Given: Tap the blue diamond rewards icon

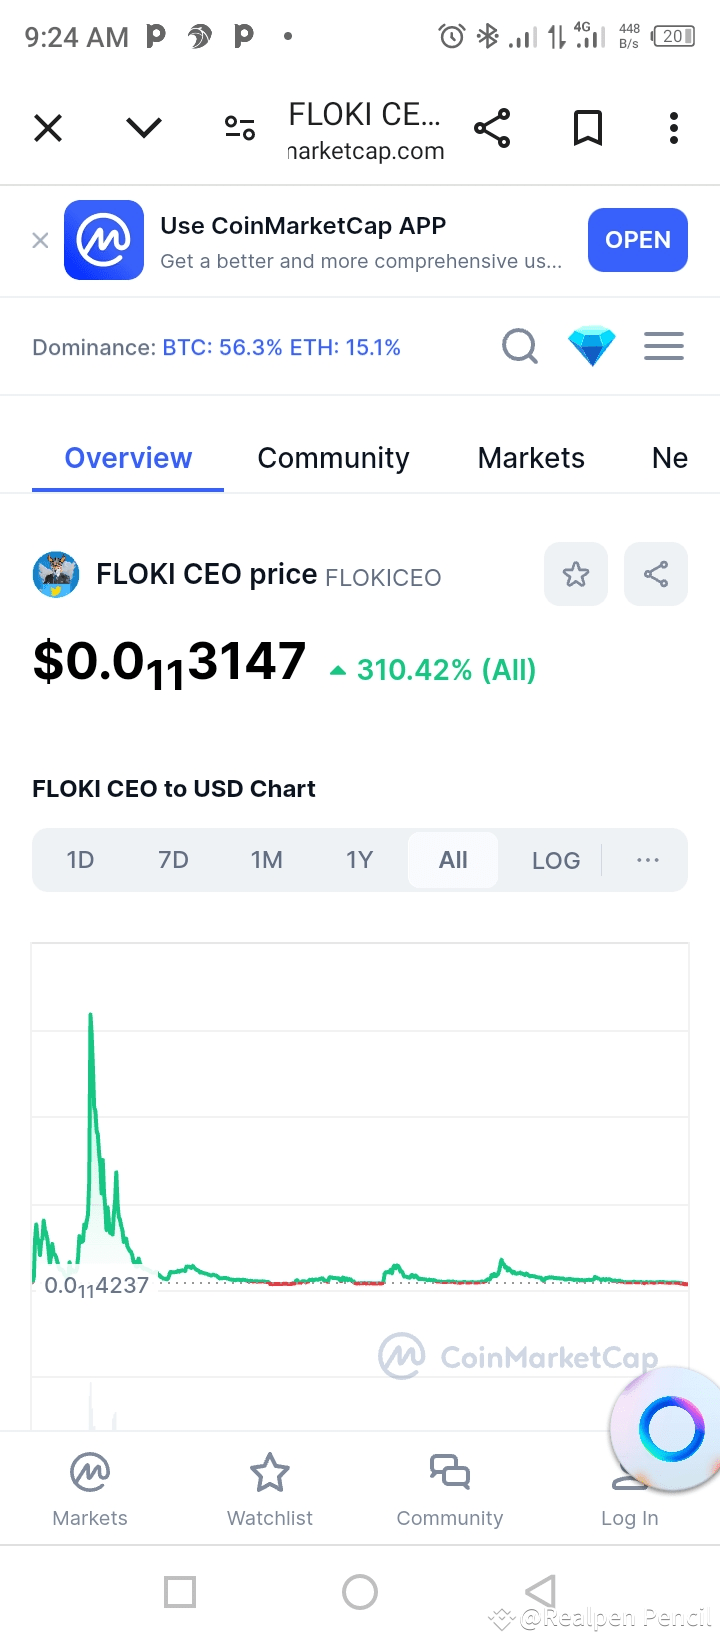Looking at the screenshot, I should point(592,346).
